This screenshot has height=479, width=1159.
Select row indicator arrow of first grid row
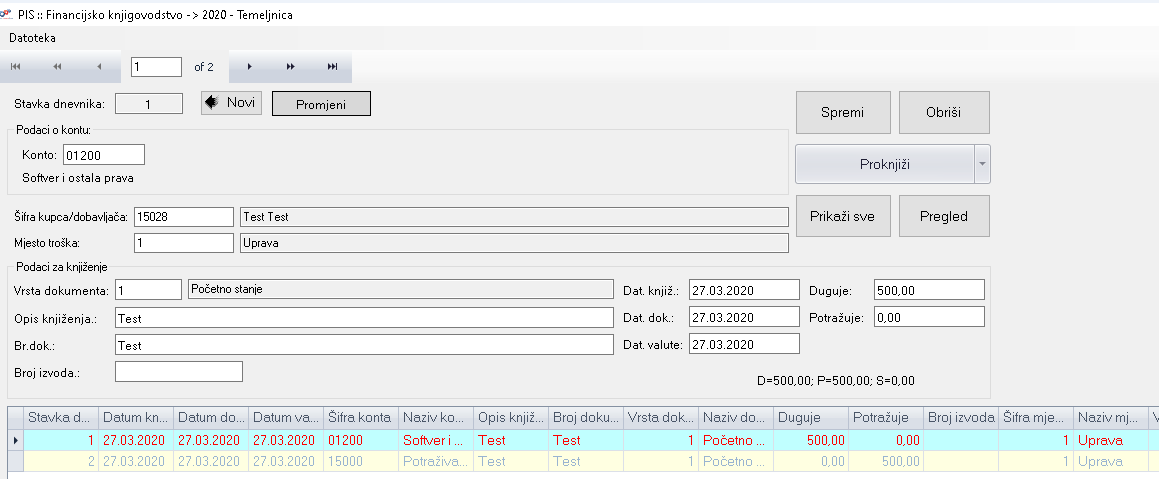[x=14, y=440]
